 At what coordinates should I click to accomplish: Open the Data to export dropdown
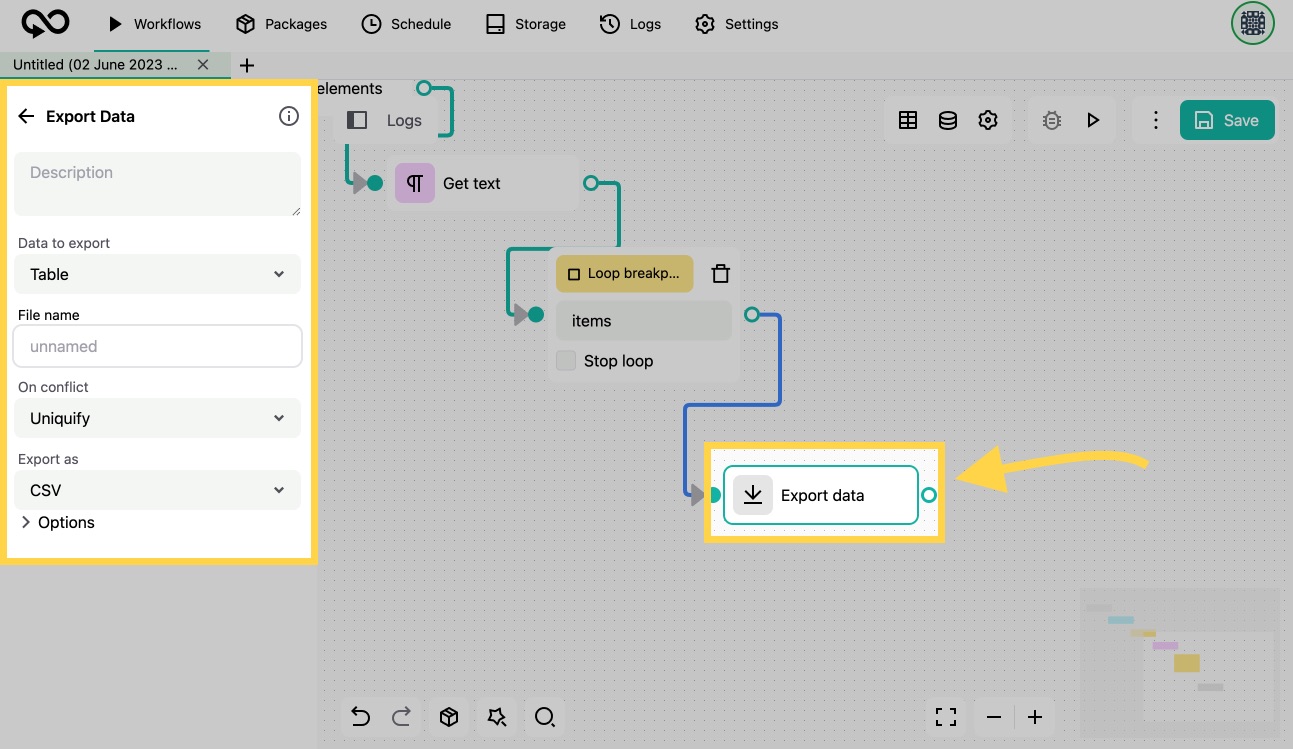(157, 274)
